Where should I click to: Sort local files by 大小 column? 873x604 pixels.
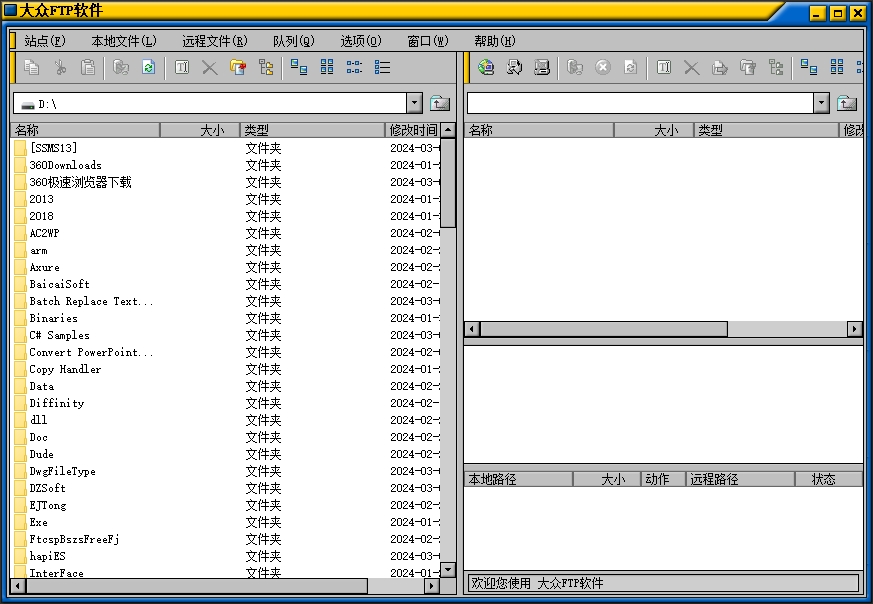(200, 130)
